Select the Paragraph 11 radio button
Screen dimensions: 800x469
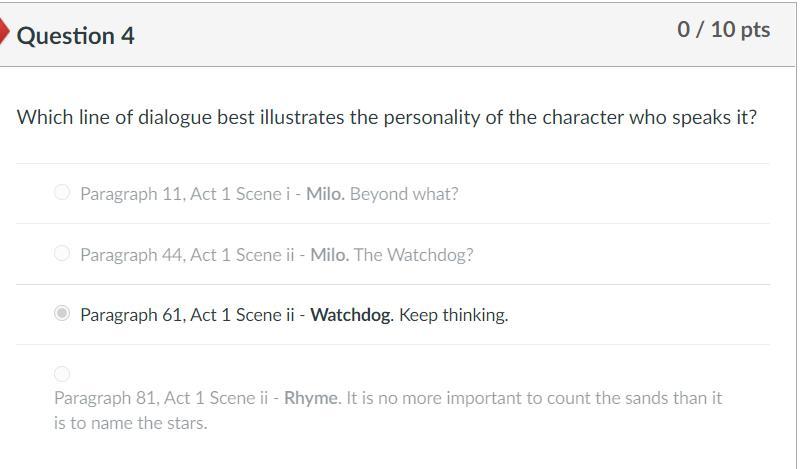tap(62, 192)
